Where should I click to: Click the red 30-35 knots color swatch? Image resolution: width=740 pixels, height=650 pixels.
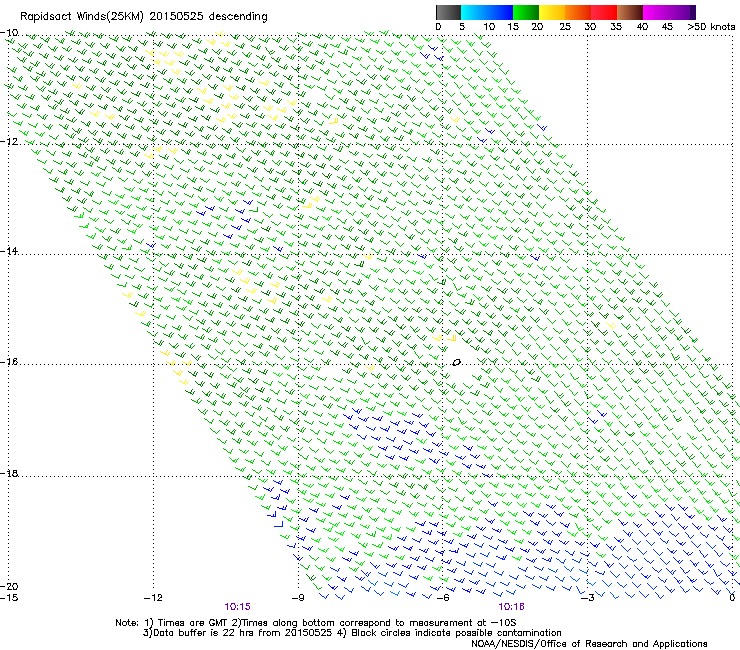[x=604, y=12]
